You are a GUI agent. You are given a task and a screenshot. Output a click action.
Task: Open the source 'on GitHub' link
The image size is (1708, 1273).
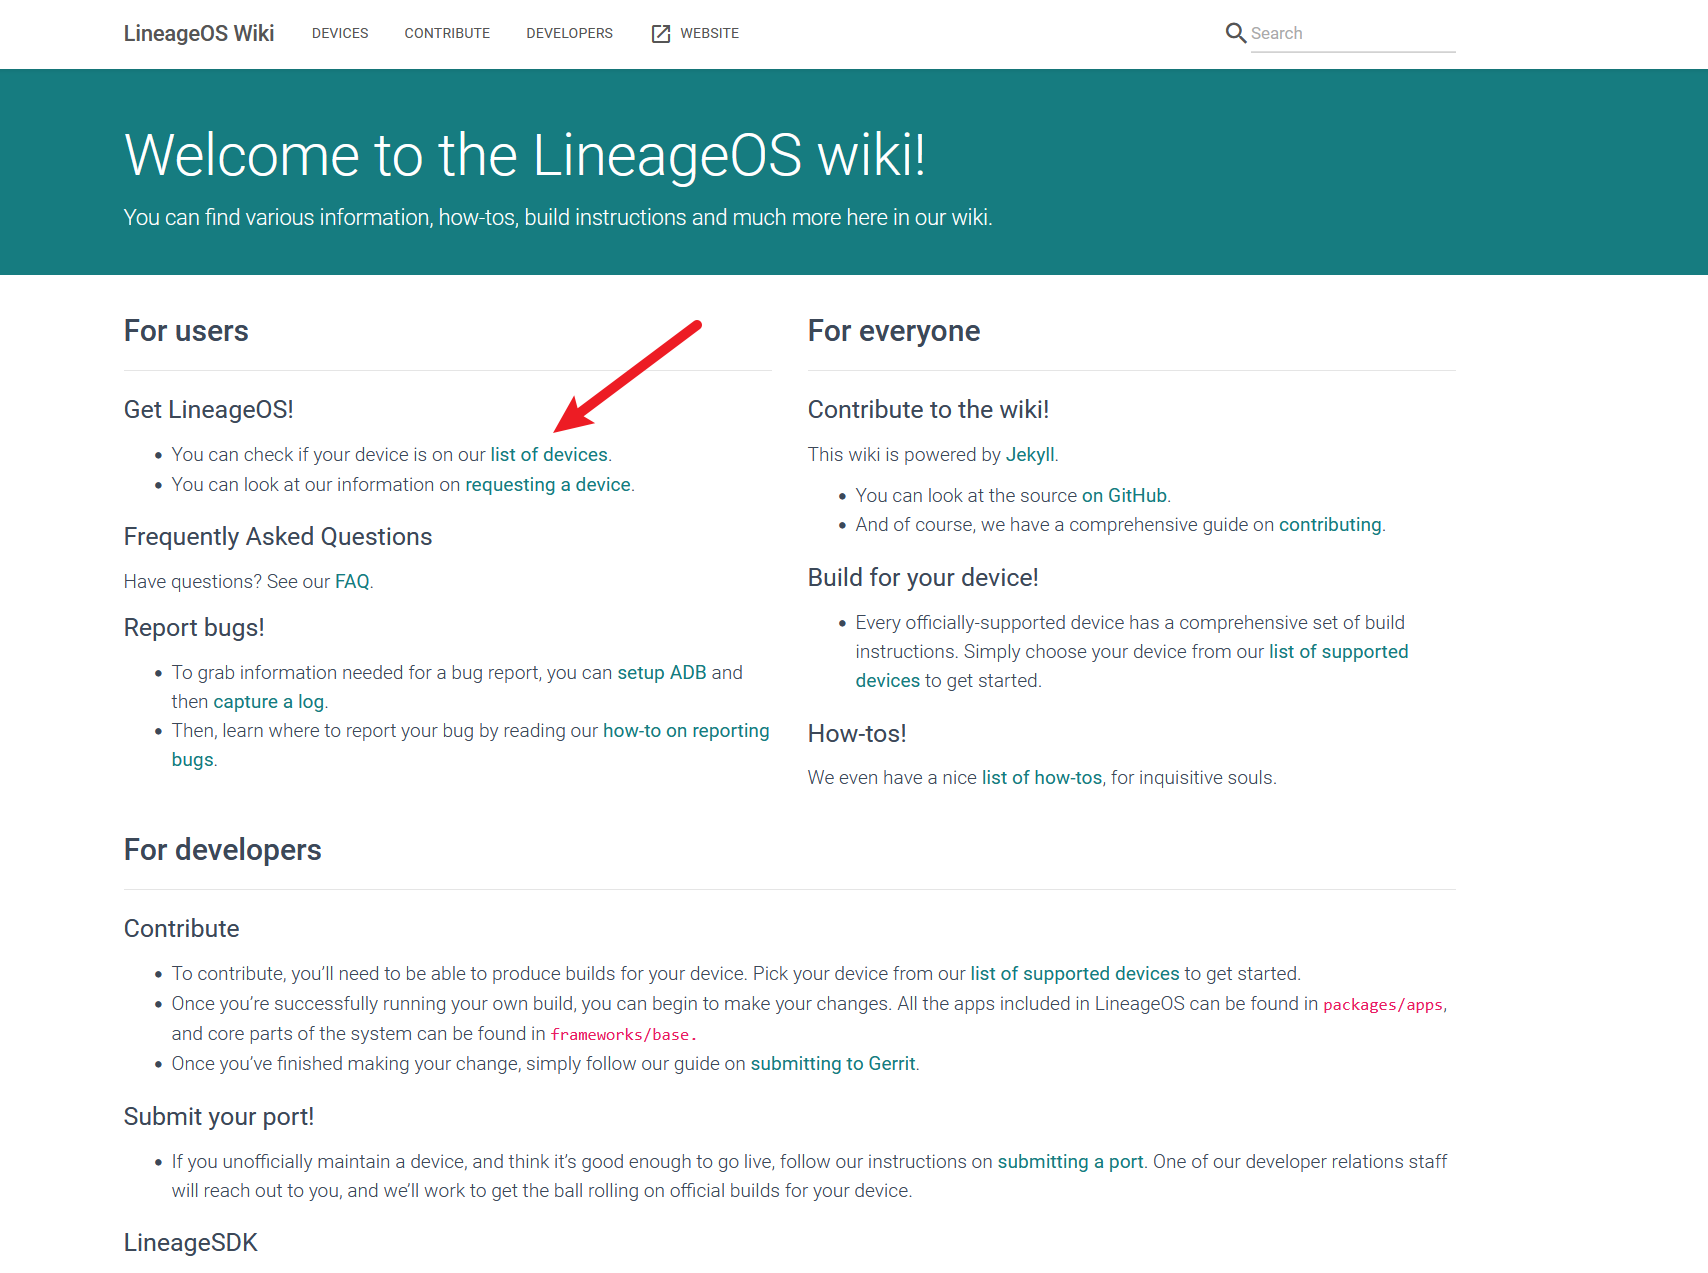click(x=1125, y=495)
